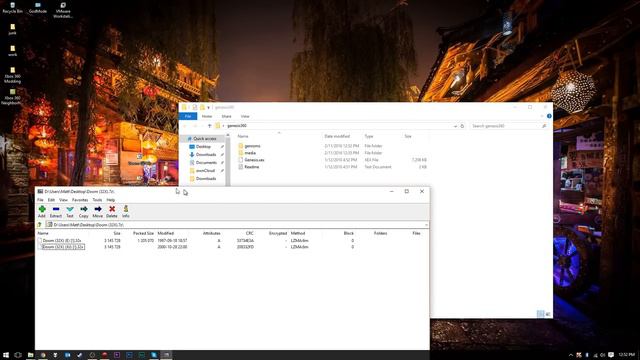Image resolution: width=640 pixels, height=360 pixels.
Task: Open the VMware Workstation desktop icon
Action: (x=63, y=10)
